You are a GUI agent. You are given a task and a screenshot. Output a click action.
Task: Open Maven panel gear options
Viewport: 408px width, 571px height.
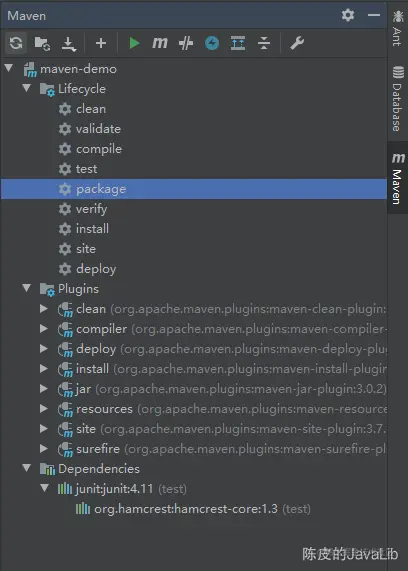pos(348,15)
